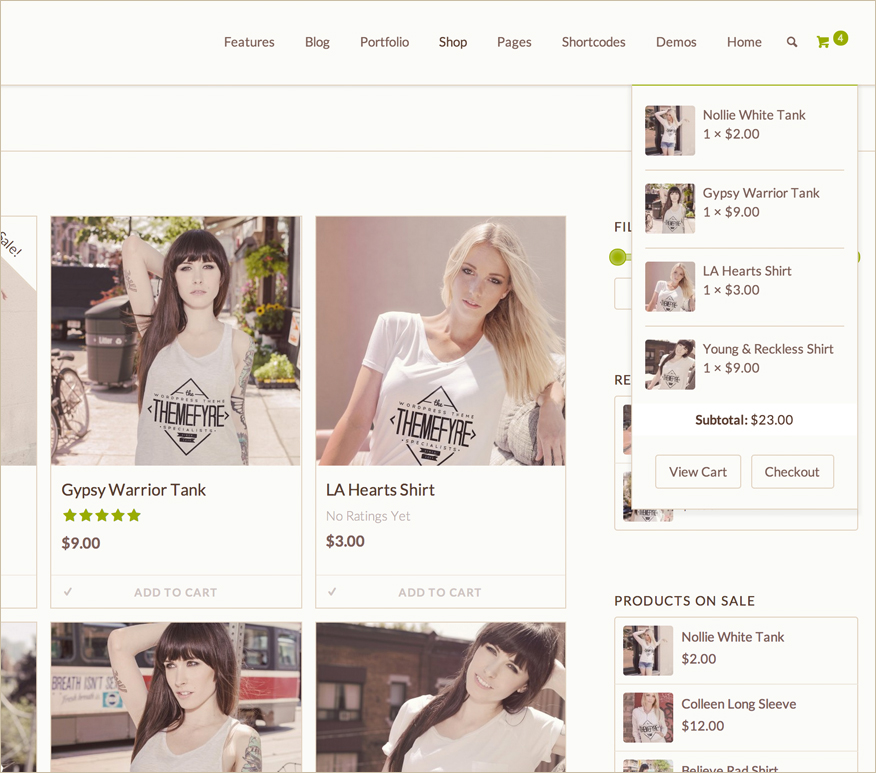Click the No Ratings Yet text
Screen dimensions: 876x773
point(368,516)
